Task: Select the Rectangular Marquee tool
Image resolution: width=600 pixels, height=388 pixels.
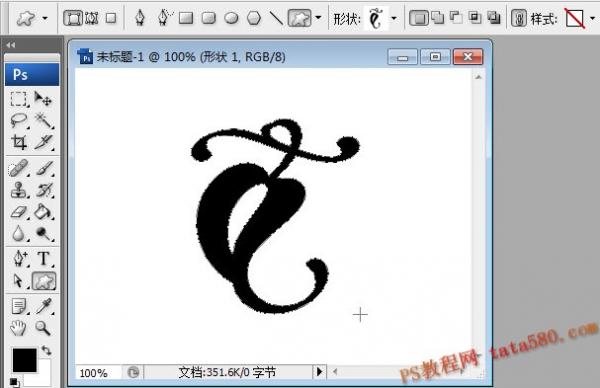Action: [x=18, y=99]
